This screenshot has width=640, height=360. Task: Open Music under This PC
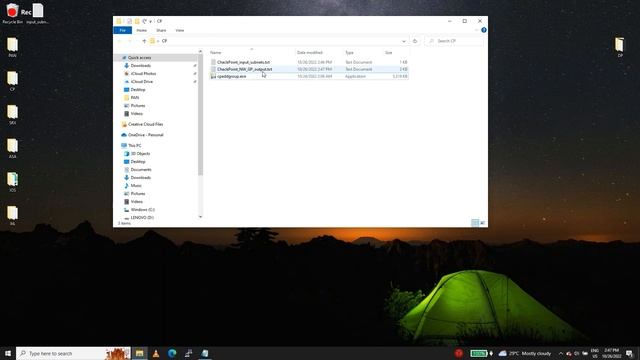coord(136,186)
